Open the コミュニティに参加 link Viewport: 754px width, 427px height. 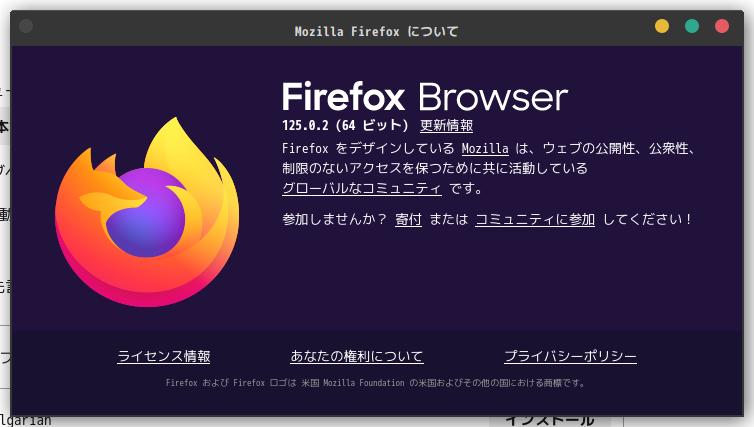click(535, 219)
